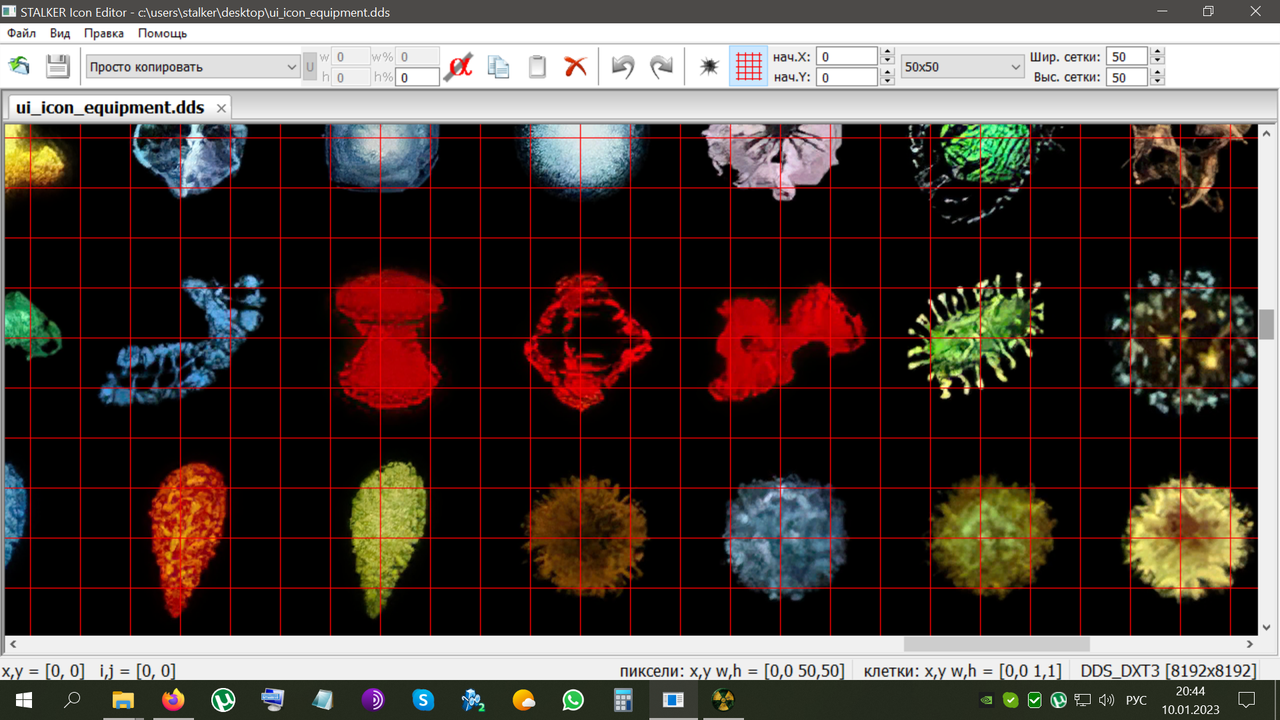
Task: Close the ui_icon_equipment.dds tab
Action: point(221,108)
